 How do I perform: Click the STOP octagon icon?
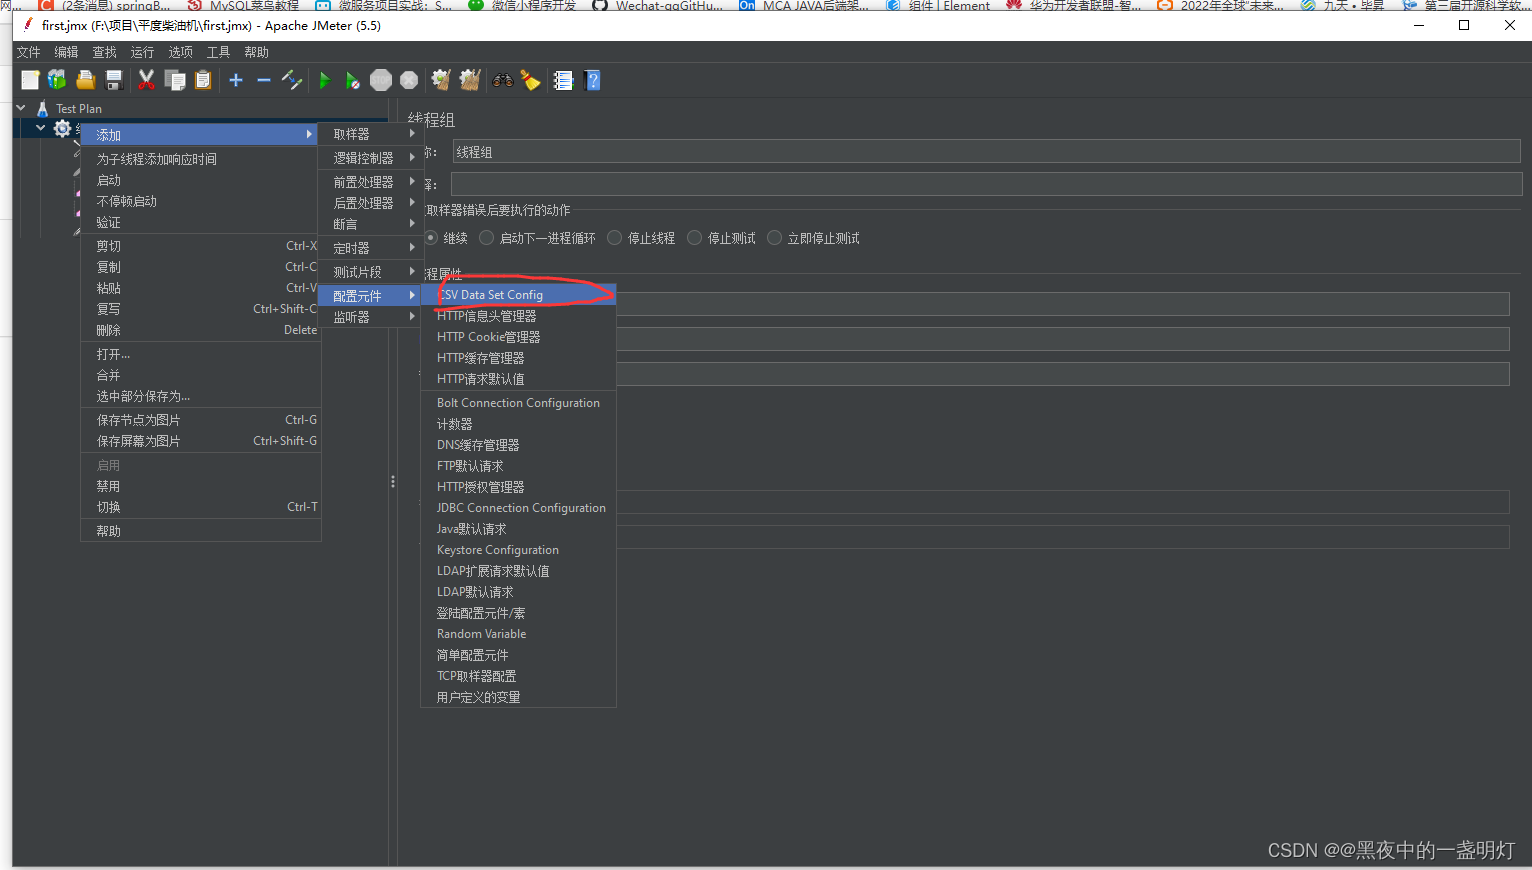381,80
